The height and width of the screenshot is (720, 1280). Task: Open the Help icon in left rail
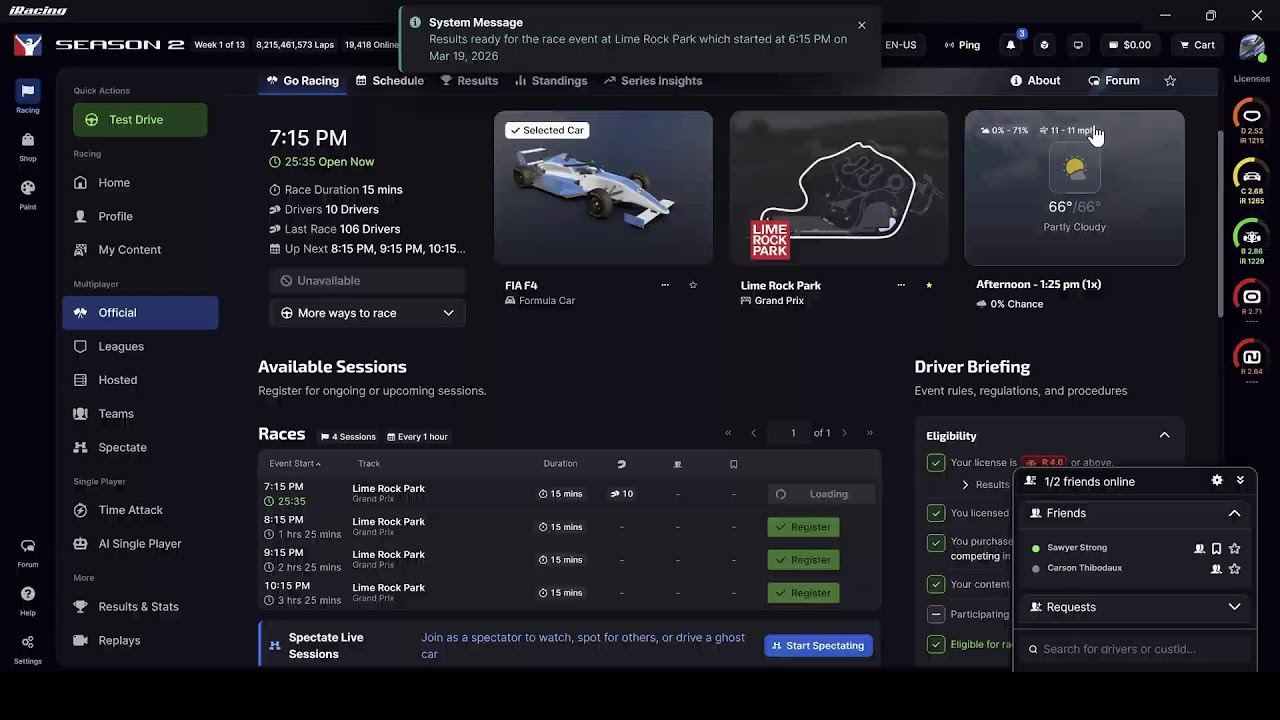pos(28,600)
